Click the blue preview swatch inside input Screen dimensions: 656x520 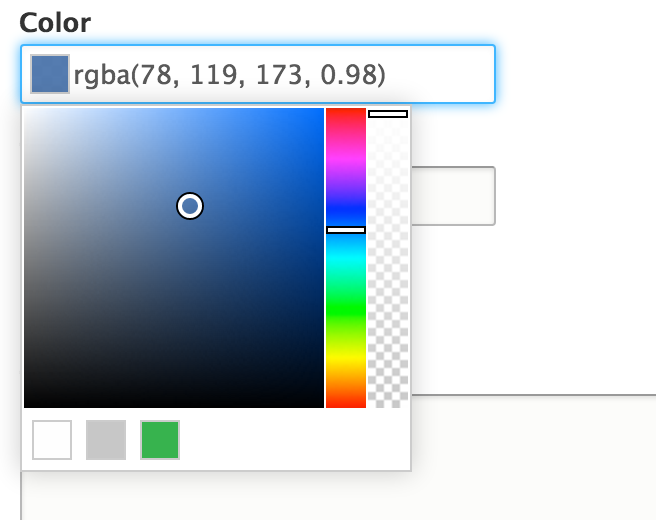tap(50, 74)
